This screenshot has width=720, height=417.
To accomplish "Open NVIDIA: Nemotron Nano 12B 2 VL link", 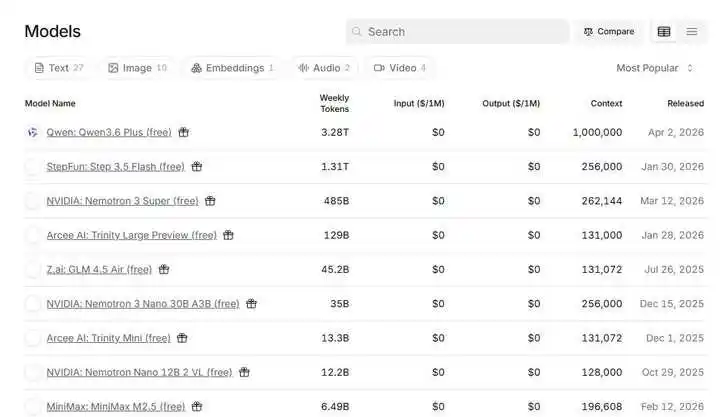I will pos(139,372).
